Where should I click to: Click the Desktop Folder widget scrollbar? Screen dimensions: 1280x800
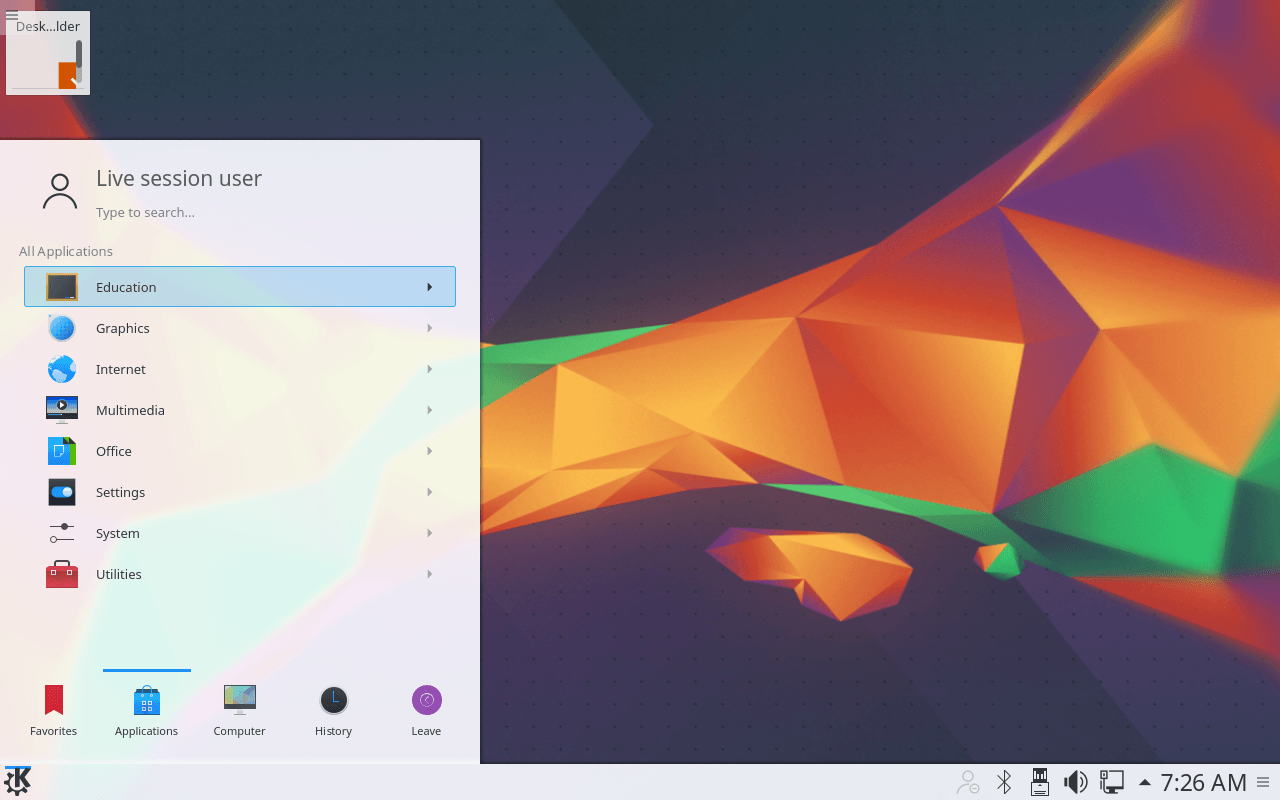point(79,60)
